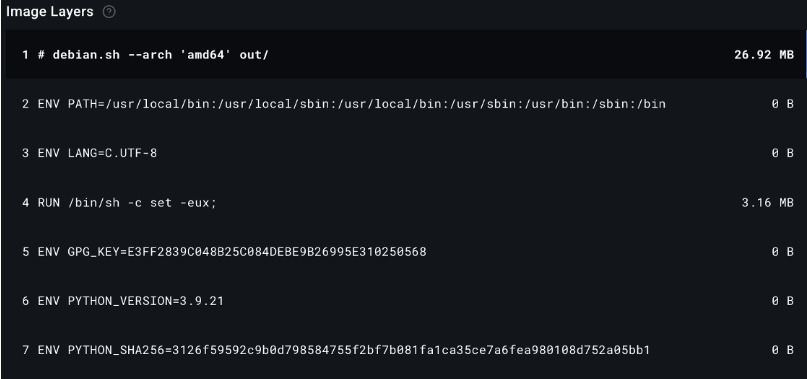Click the scrollbar at the panel's right edge
The height and width of the screenshot is (379, 807).
[805, 55]
